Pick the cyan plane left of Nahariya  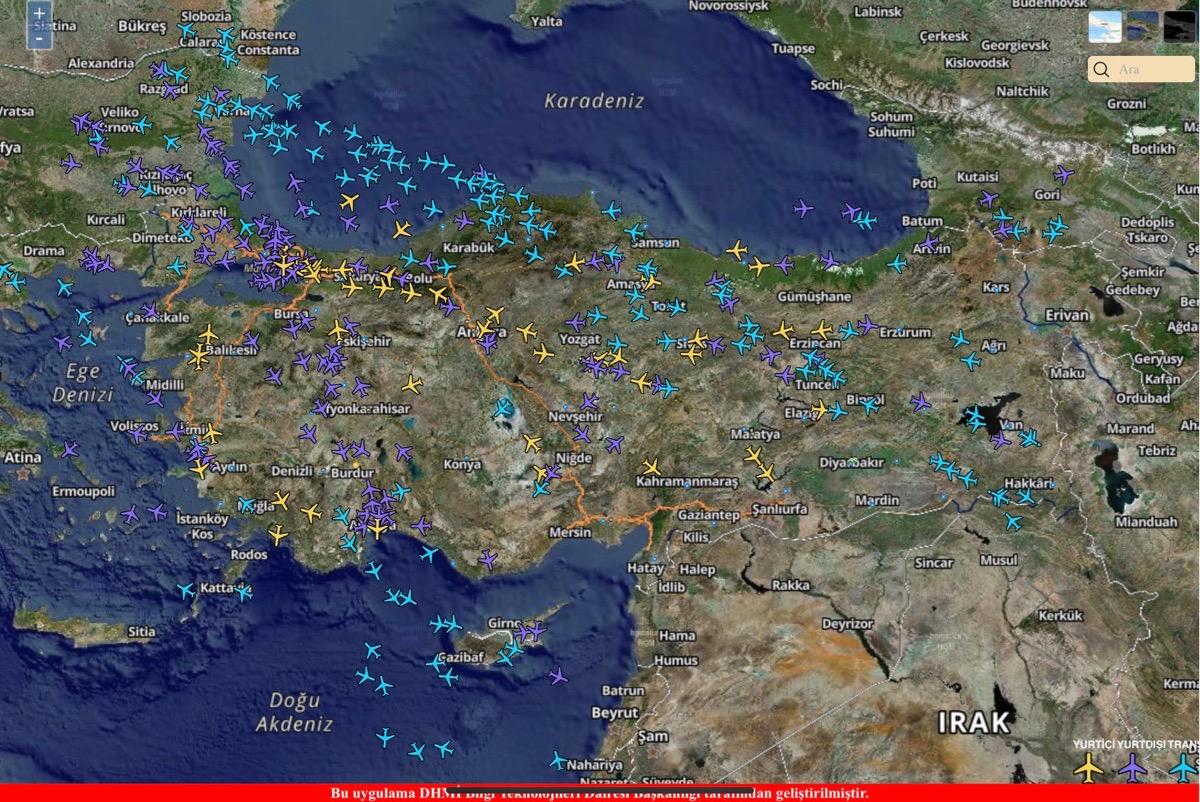tap(557, 761)
